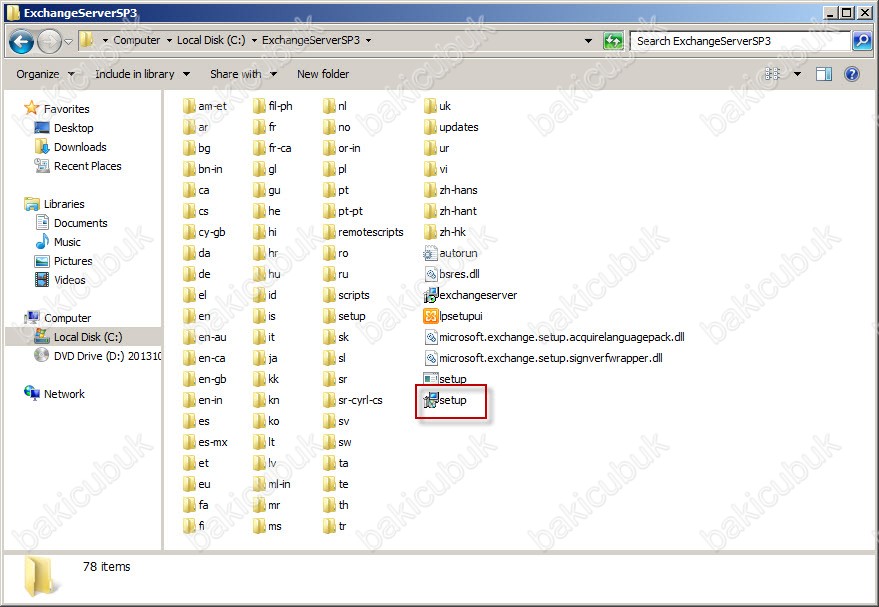879x607 pixels.
Task: Open the view options arrow beside view icon
Action: pos(797,74)
